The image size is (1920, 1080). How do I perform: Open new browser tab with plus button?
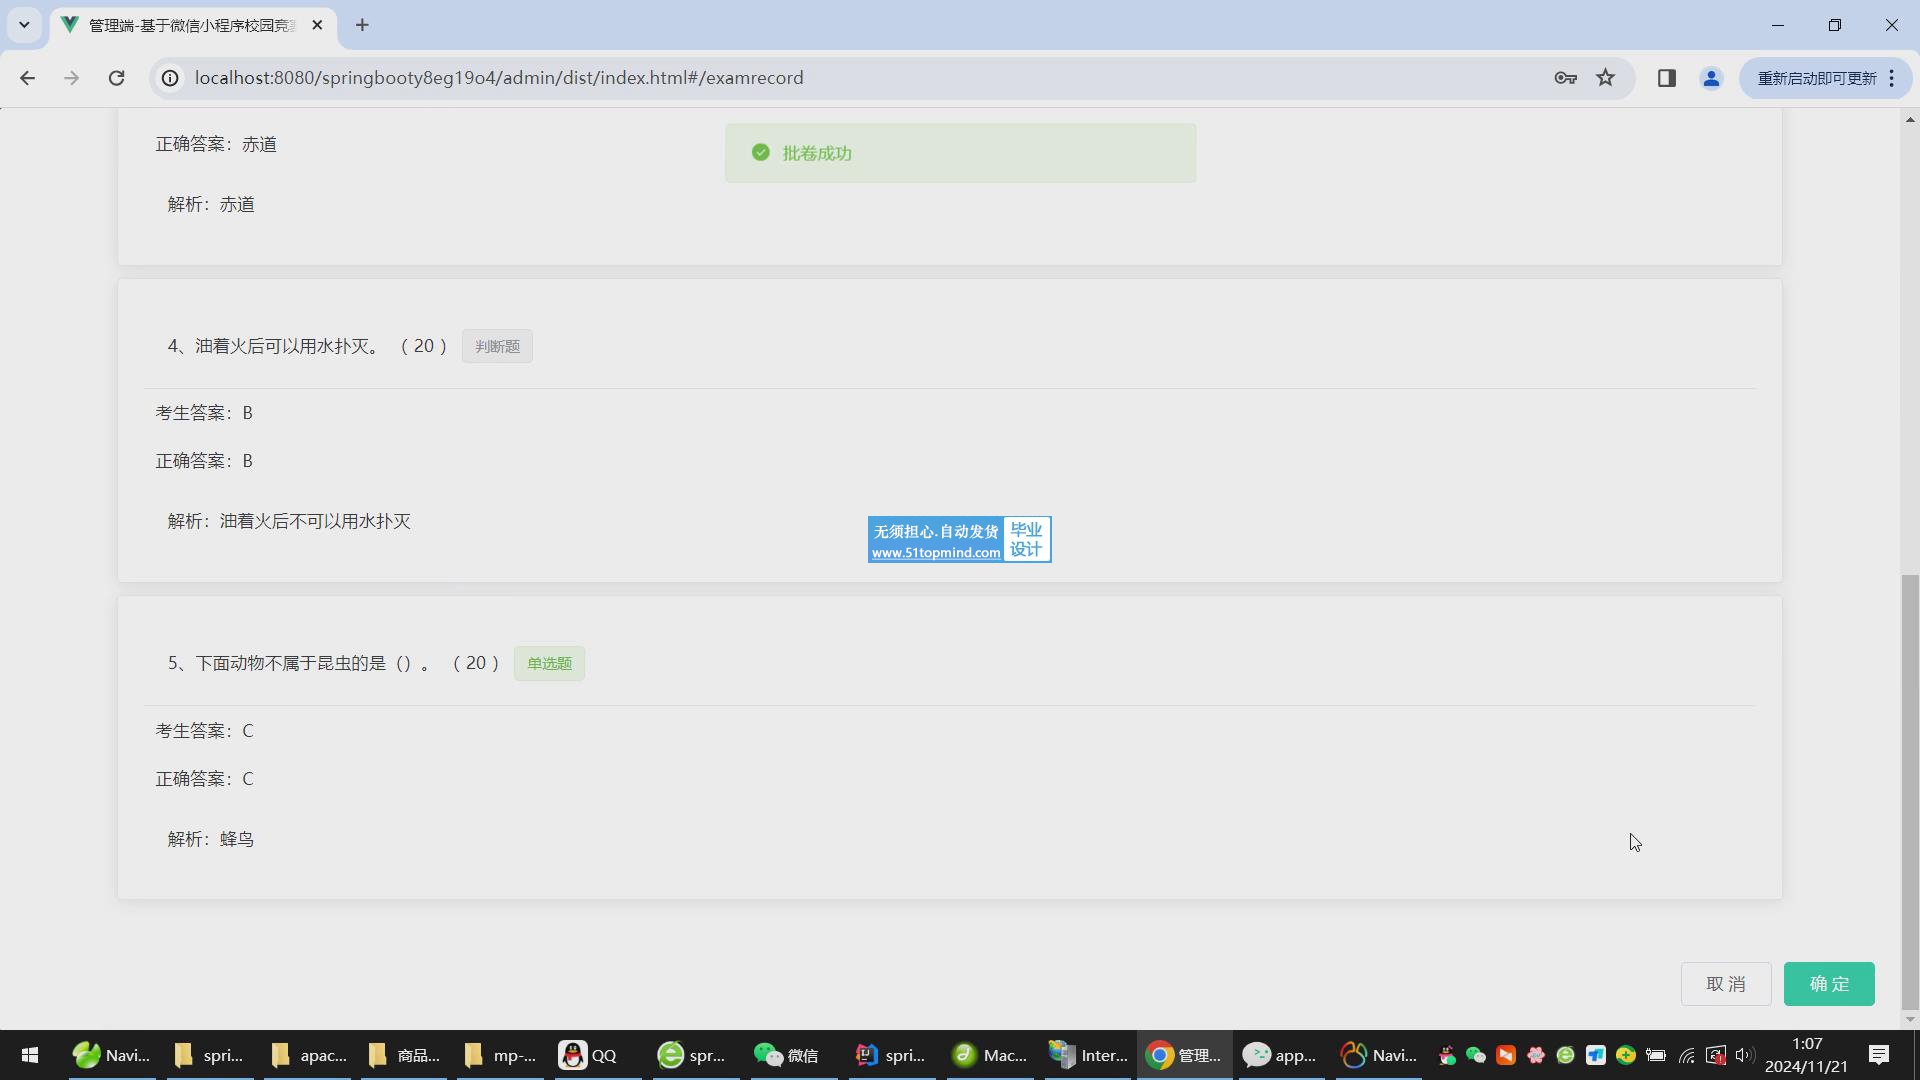362,25
